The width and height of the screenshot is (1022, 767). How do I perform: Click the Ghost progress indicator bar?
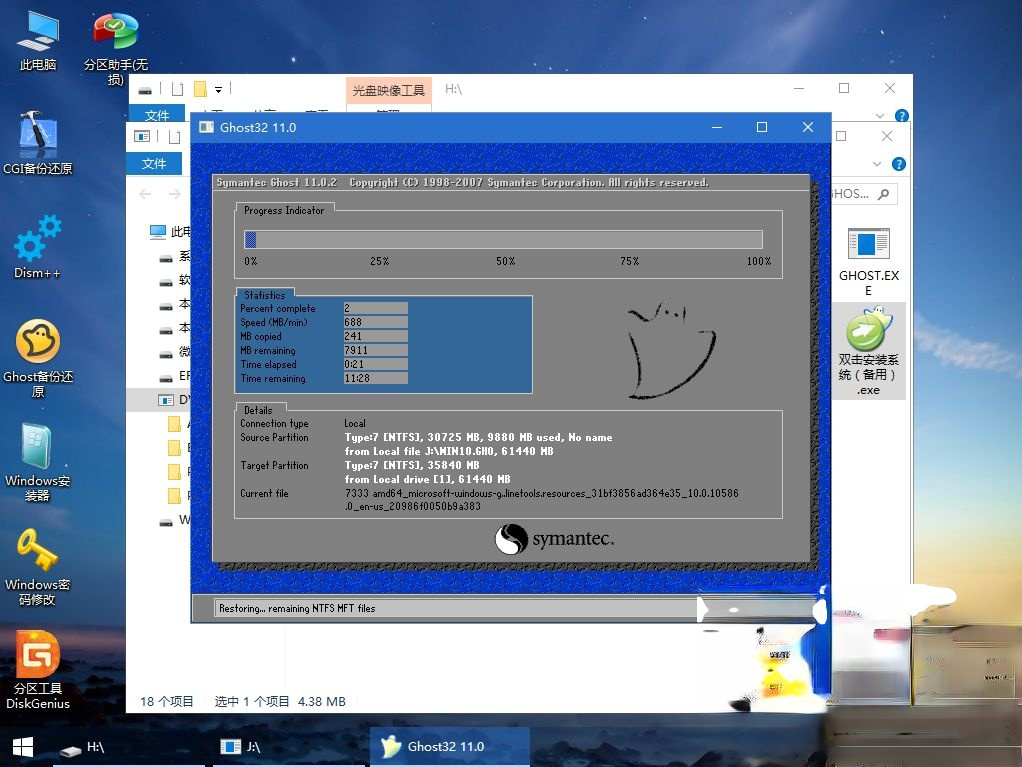coord(503,240)
